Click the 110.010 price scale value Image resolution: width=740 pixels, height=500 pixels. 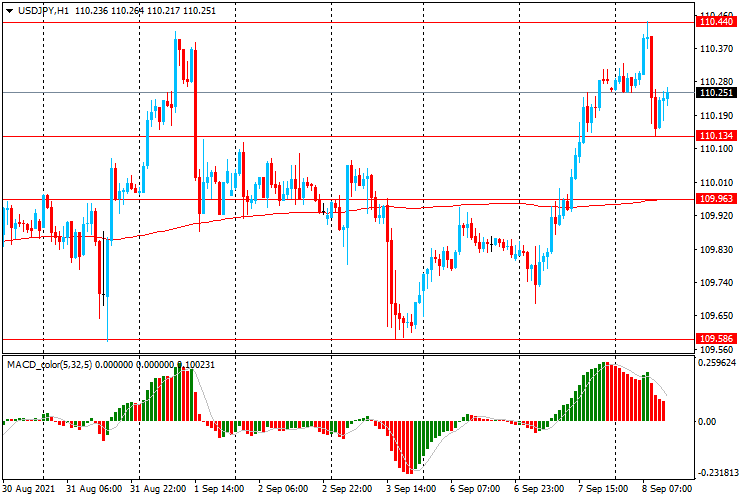tap(716, 183)
